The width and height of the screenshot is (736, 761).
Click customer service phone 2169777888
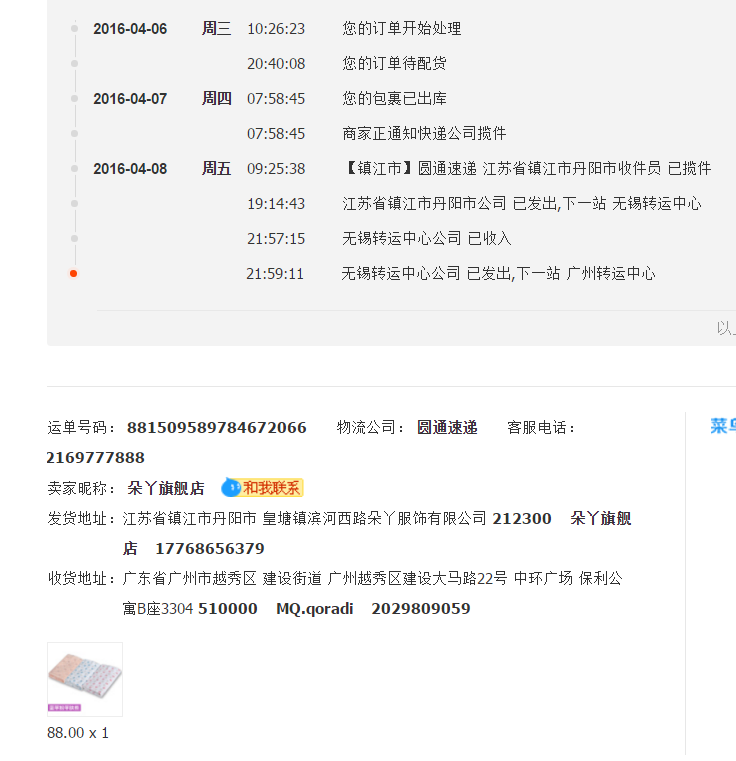point(95,458)
